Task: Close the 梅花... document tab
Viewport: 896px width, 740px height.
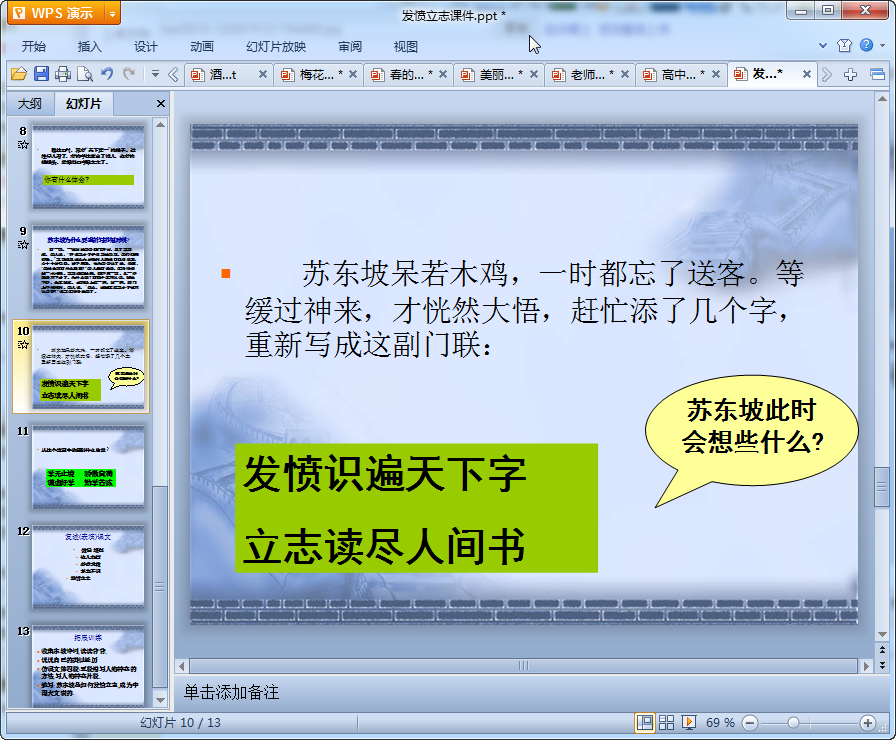Action: coord(353,74)
